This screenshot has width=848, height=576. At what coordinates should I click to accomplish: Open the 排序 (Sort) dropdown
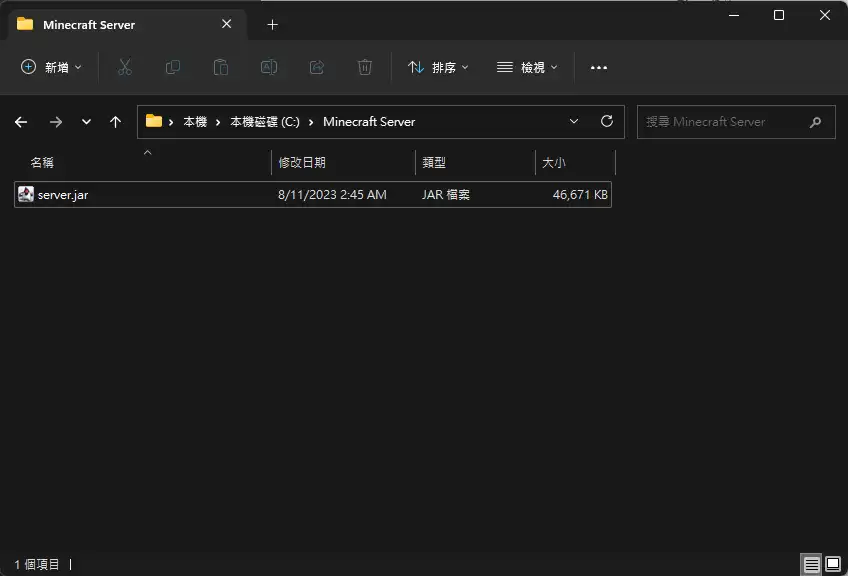point(438,67)
